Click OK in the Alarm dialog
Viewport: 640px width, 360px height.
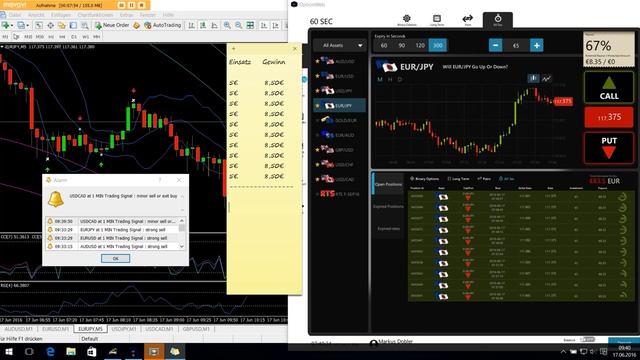116,258
